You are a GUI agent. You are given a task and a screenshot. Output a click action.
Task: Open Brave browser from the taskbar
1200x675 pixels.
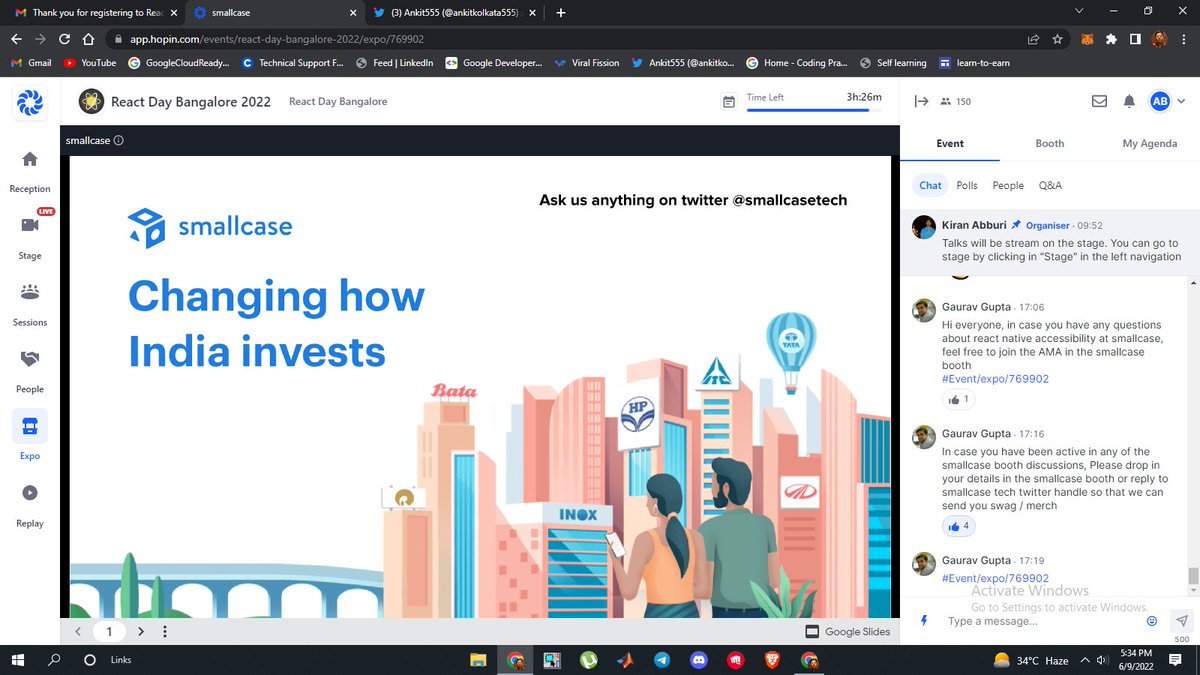click(772, 660)
